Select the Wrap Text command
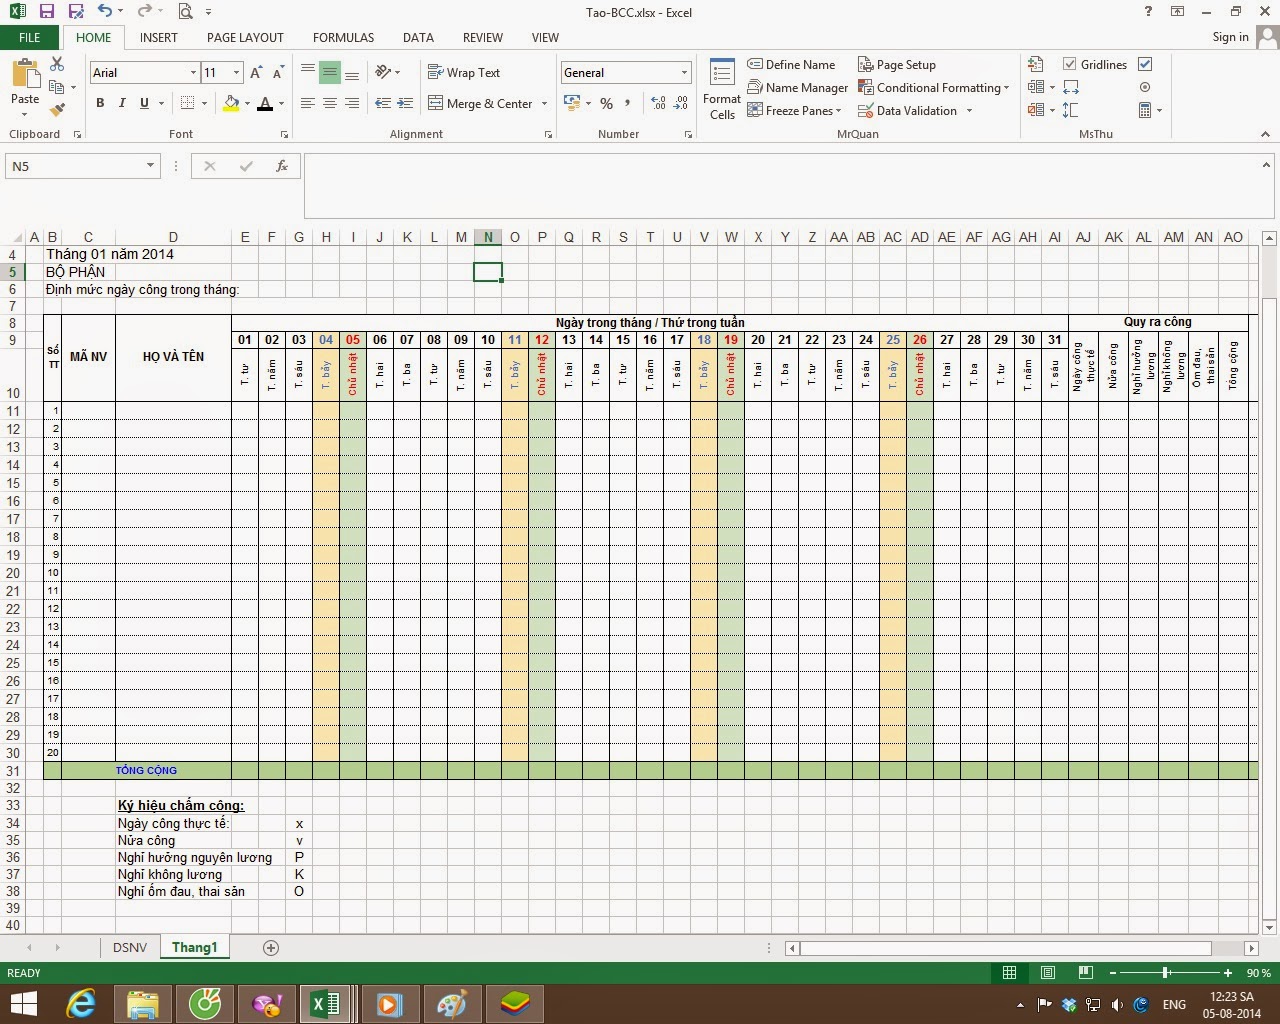The height and width of the screenshot is (1024, 1280). [464, 72]
